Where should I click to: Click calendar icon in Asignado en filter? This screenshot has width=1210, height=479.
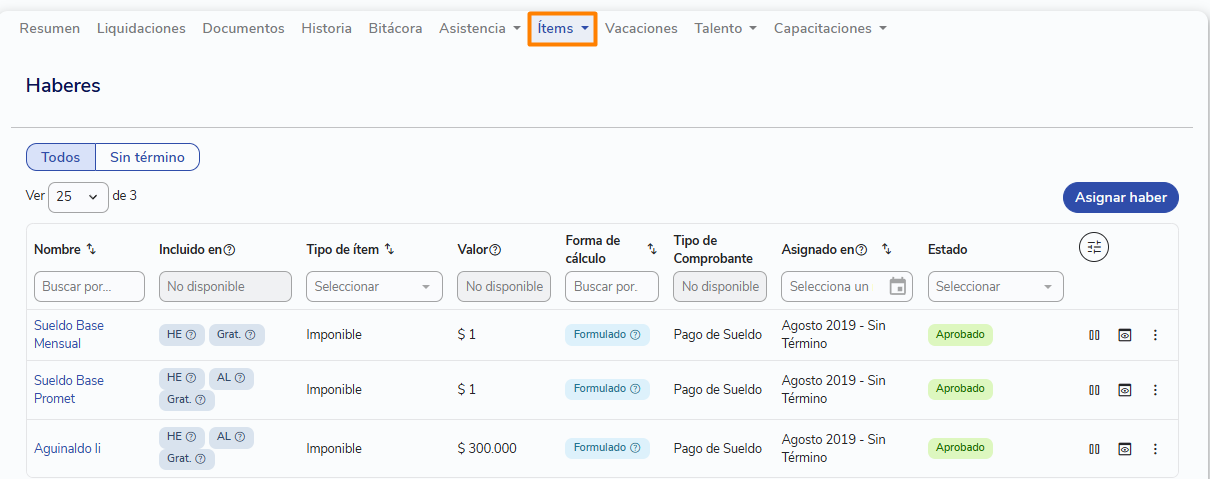pyautogui.click(x=897, y=286)
